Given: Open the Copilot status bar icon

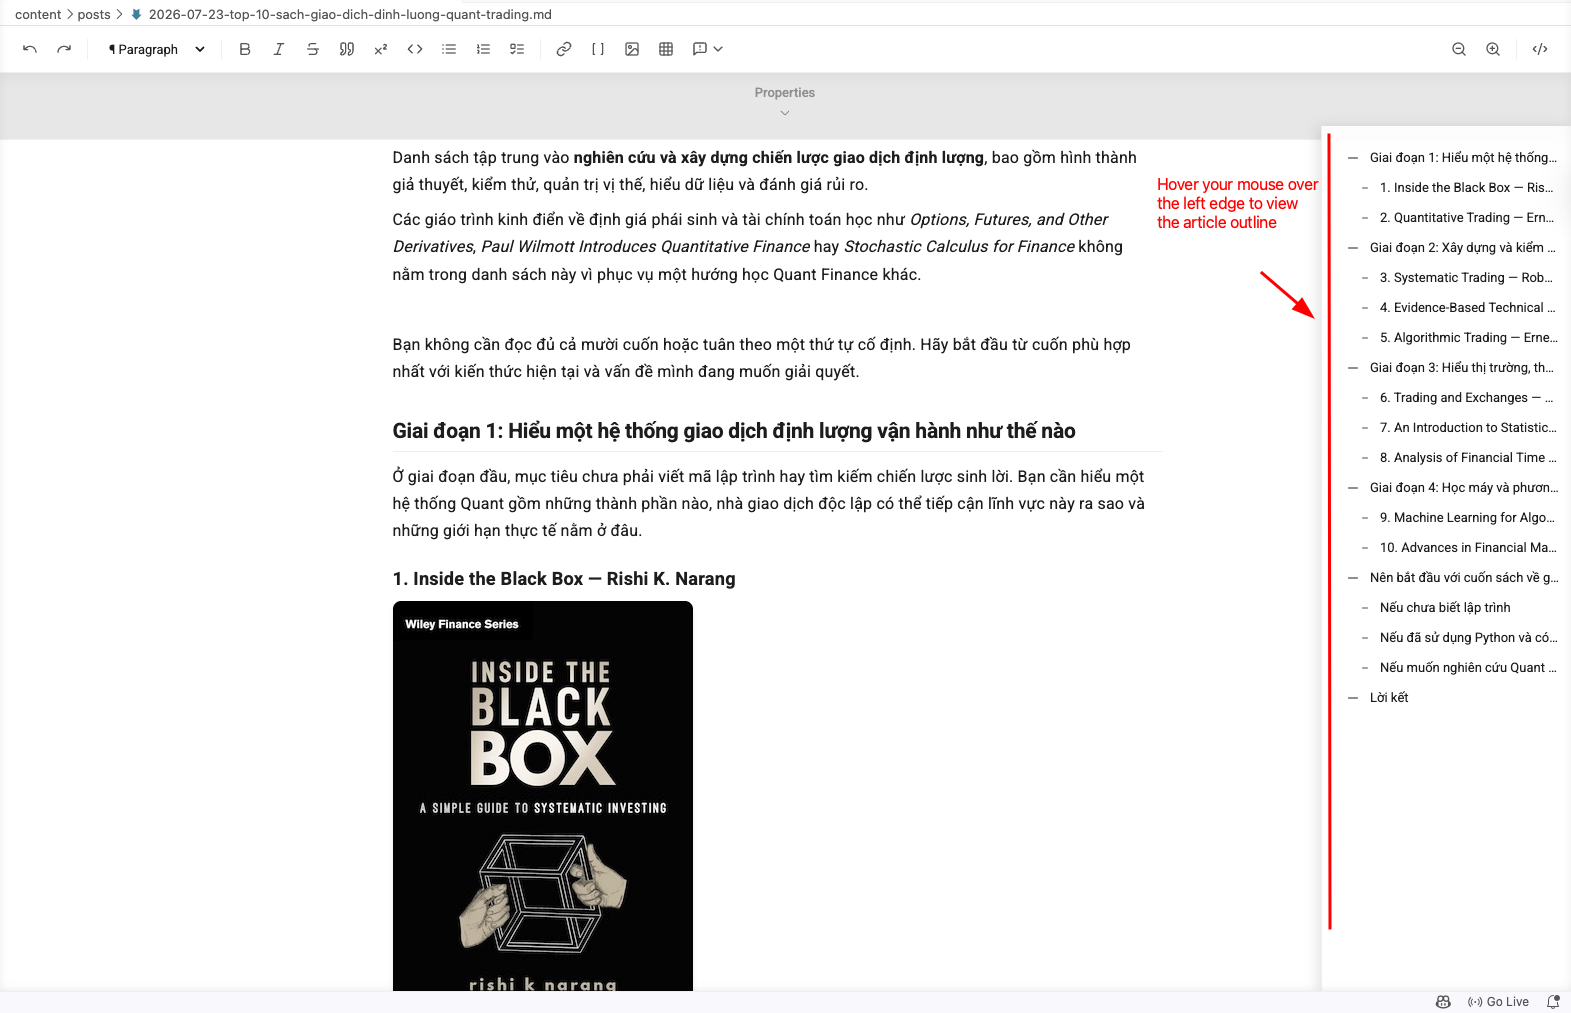Looking at the screenshot, I should click(x=1443, y=1002).
